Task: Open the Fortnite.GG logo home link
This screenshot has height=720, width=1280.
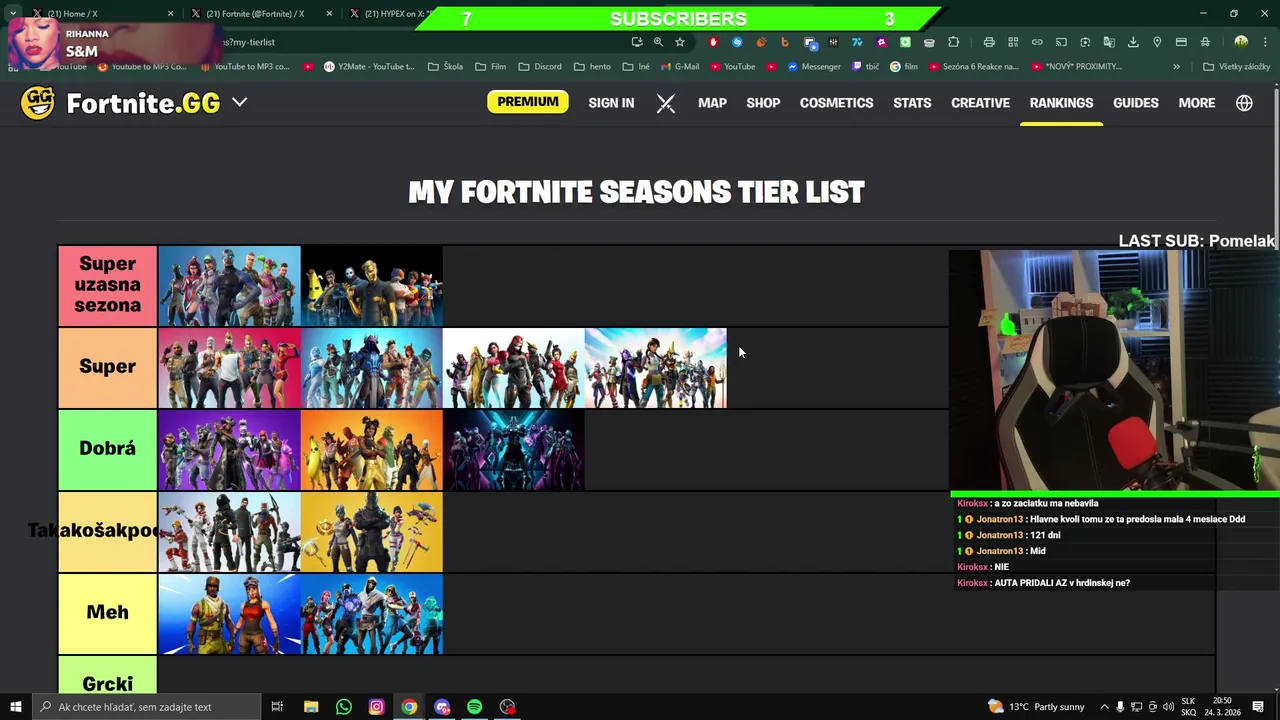Action: click(x=120, y=103)
